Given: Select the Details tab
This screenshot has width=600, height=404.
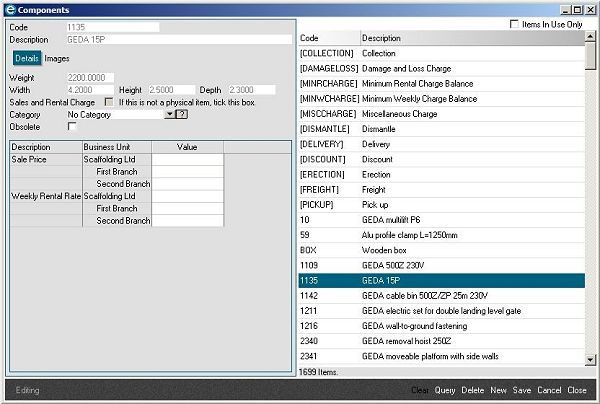Looking at the screenshot, I should 26,59.
